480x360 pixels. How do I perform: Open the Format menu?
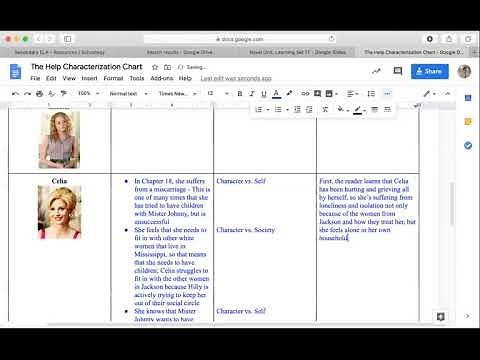(x=113, y=78)
